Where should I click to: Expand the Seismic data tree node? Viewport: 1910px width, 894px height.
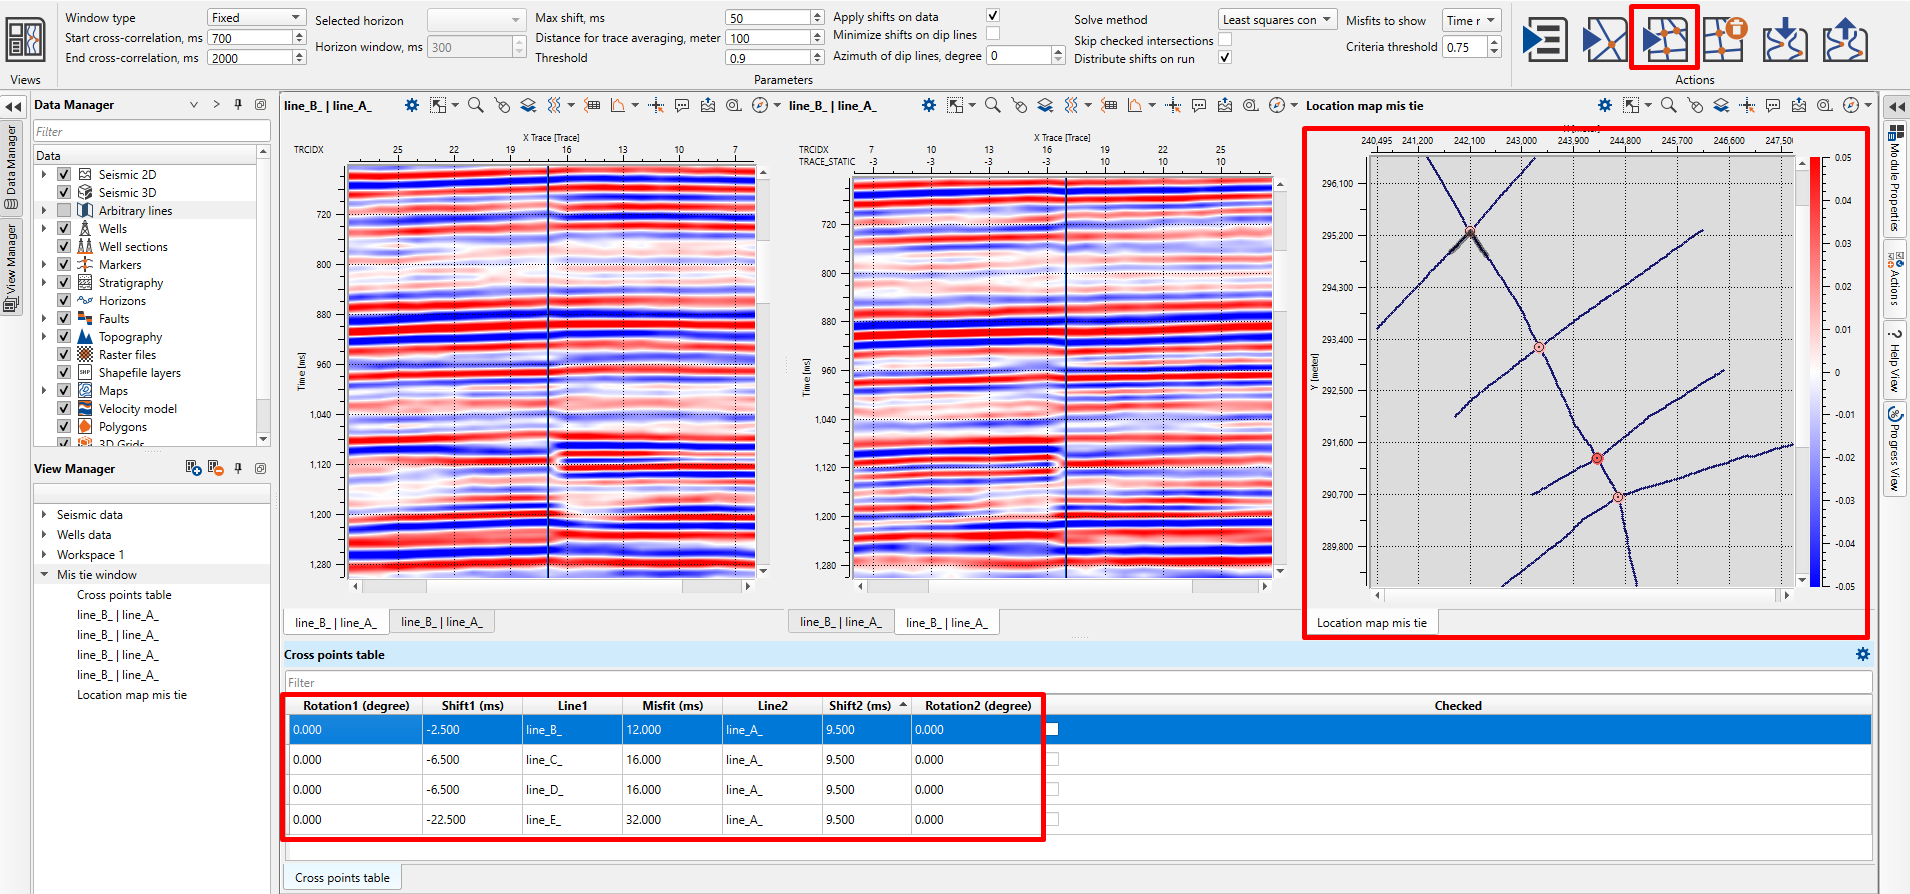pos(44,515)
